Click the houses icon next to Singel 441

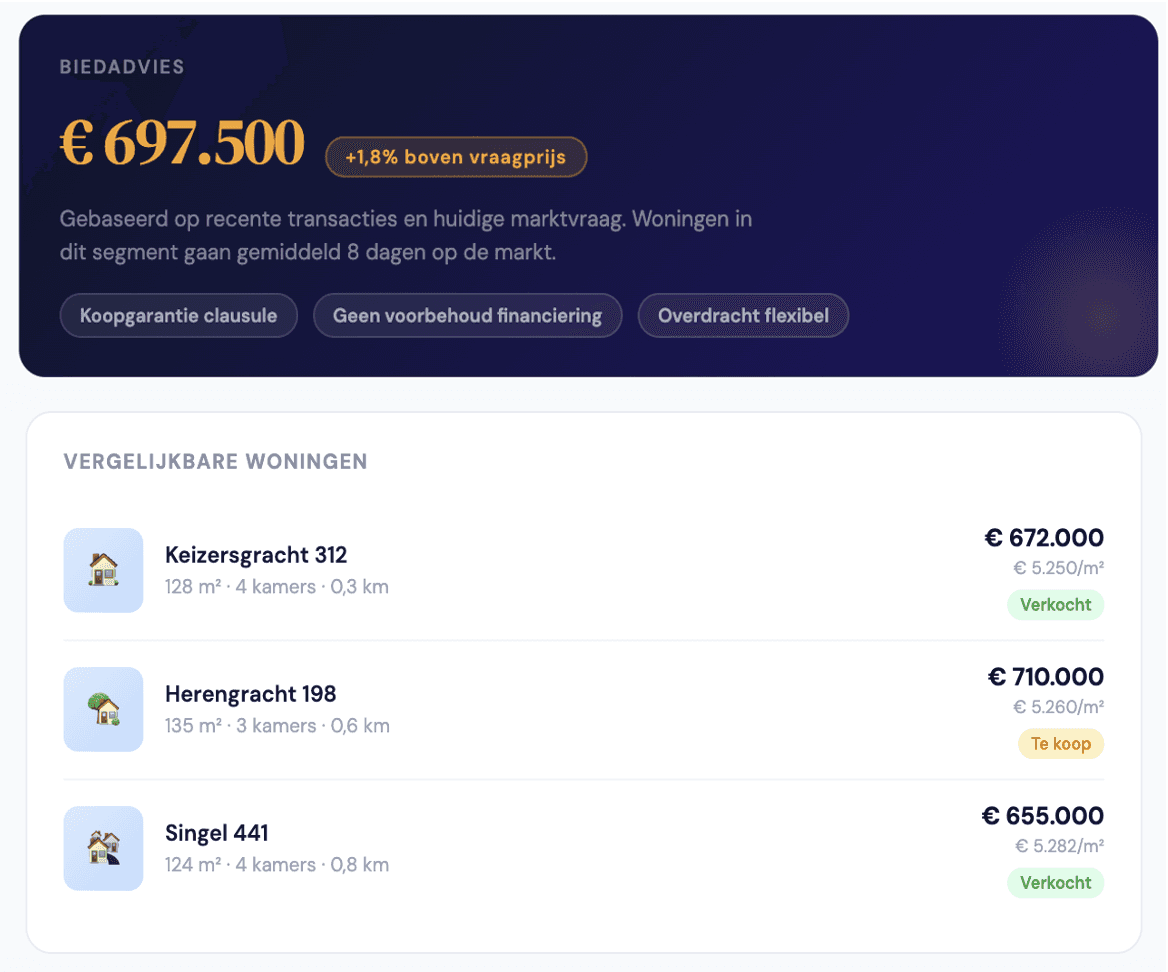tap(103, 848)
